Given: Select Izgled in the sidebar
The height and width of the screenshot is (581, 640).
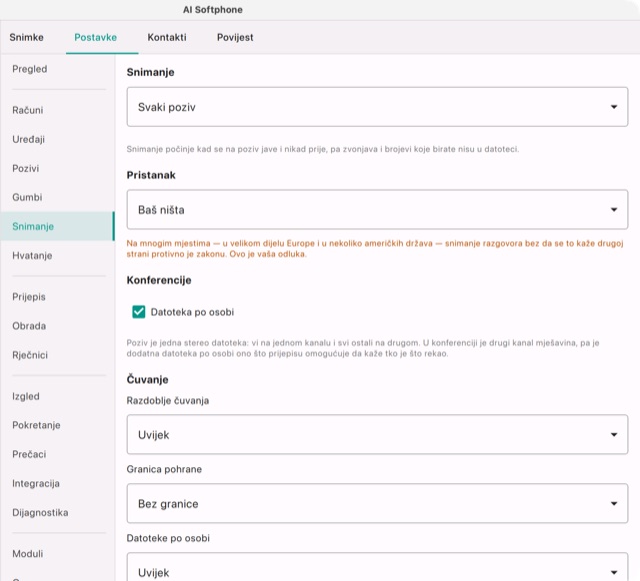Looking at the screenshot, I should [x=57, y=396].
